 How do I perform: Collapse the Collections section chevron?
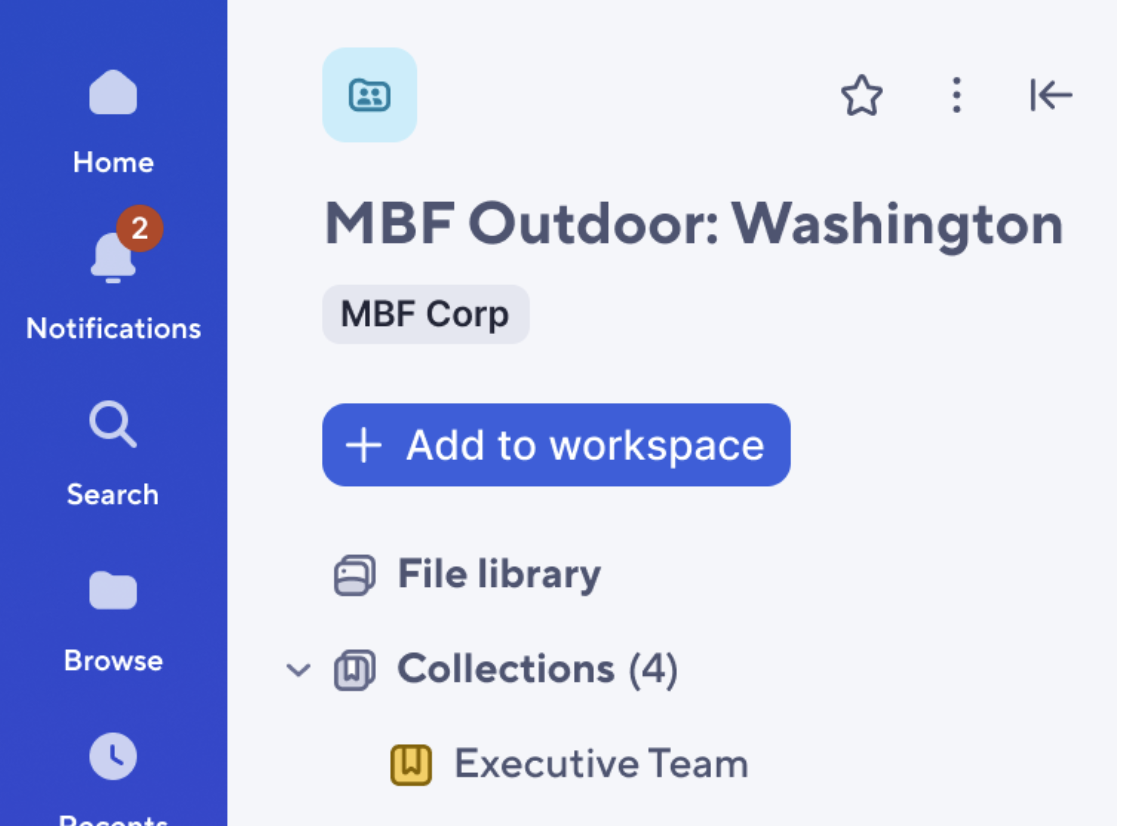[298, 670]
